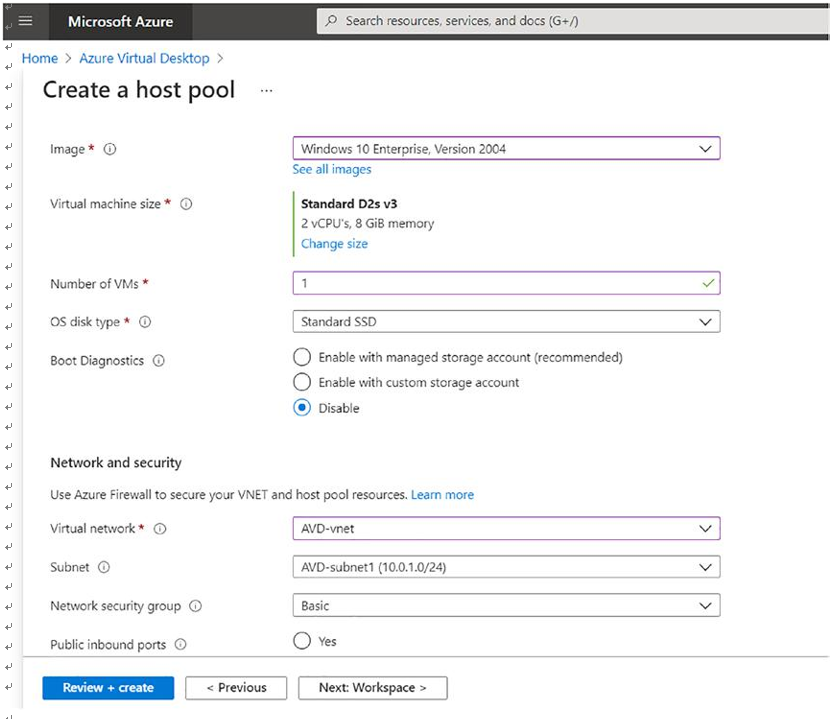Viewport: 831px width, 719px height.
Task: Open the Virtual network dropdown
Action: (x=506, y=528)
